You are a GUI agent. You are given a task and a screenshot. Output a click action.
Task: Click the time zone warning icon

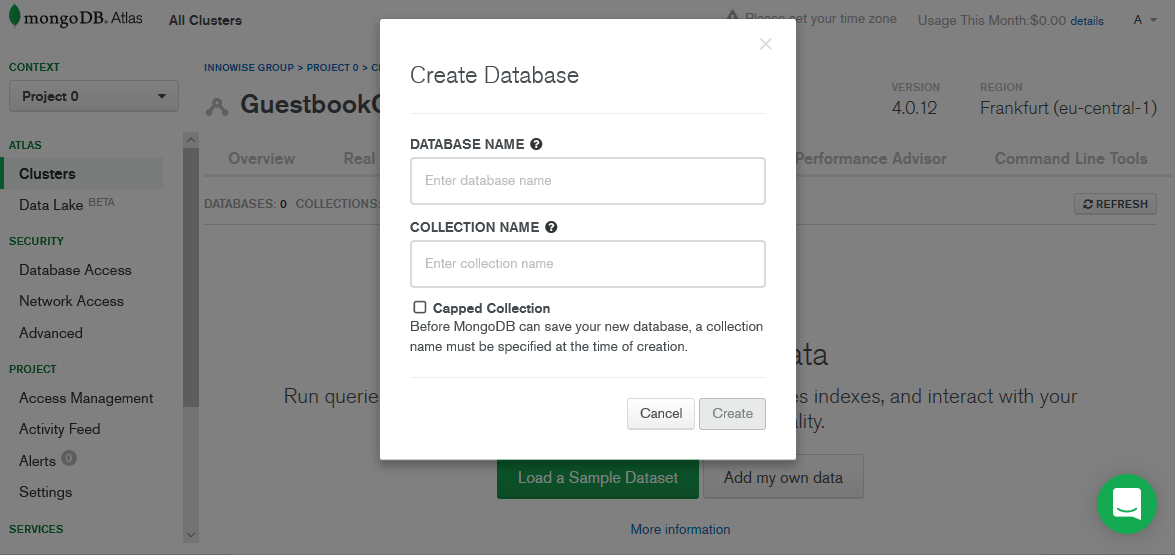point(733,18)
